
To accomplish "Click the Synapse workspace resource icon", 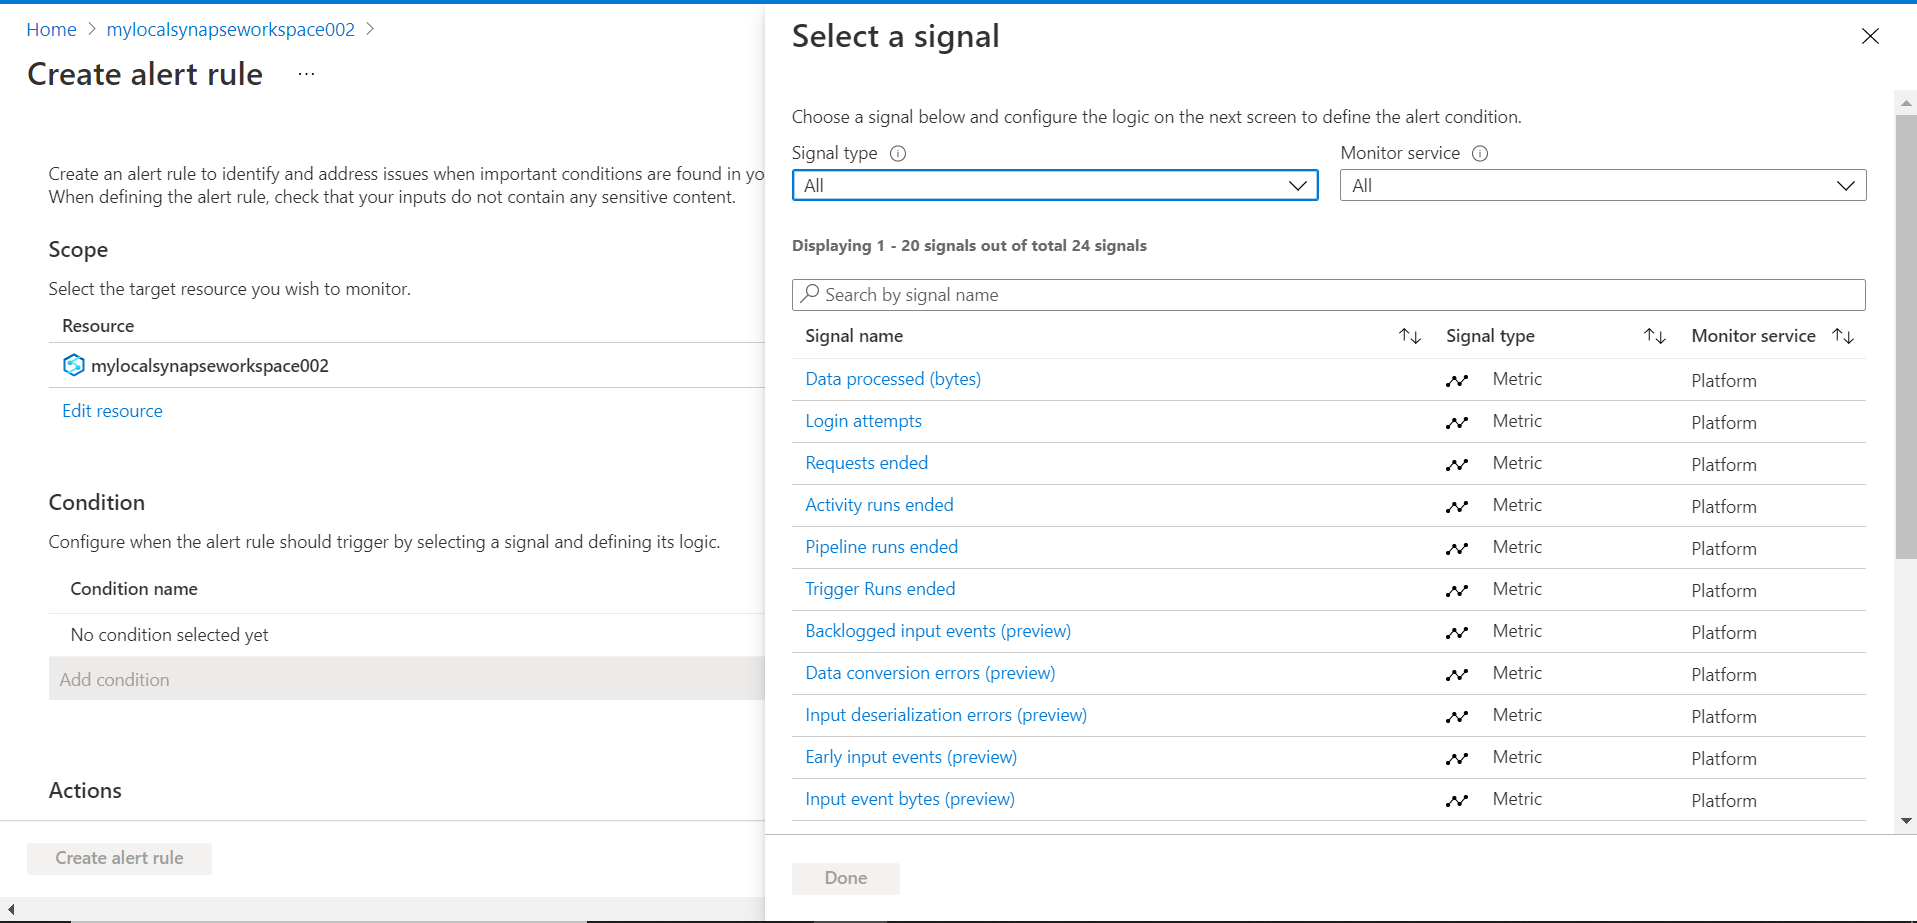I will [74, 365].
